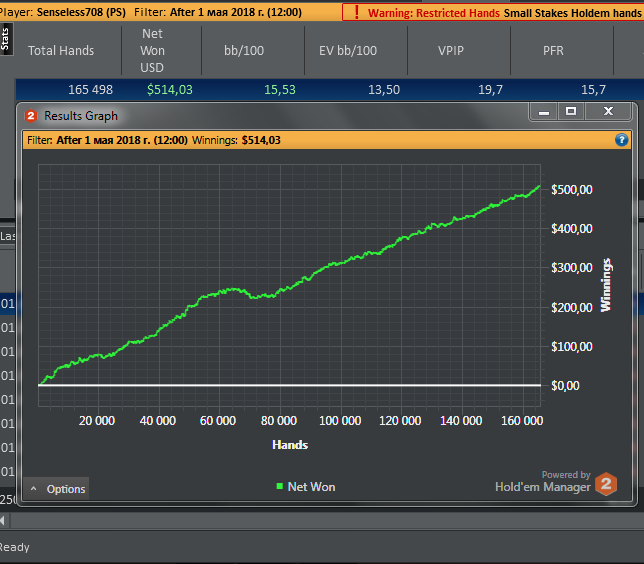Click the horizontal scrollbar left arrow
Viewport: 644px width, 564px height.
3,520
